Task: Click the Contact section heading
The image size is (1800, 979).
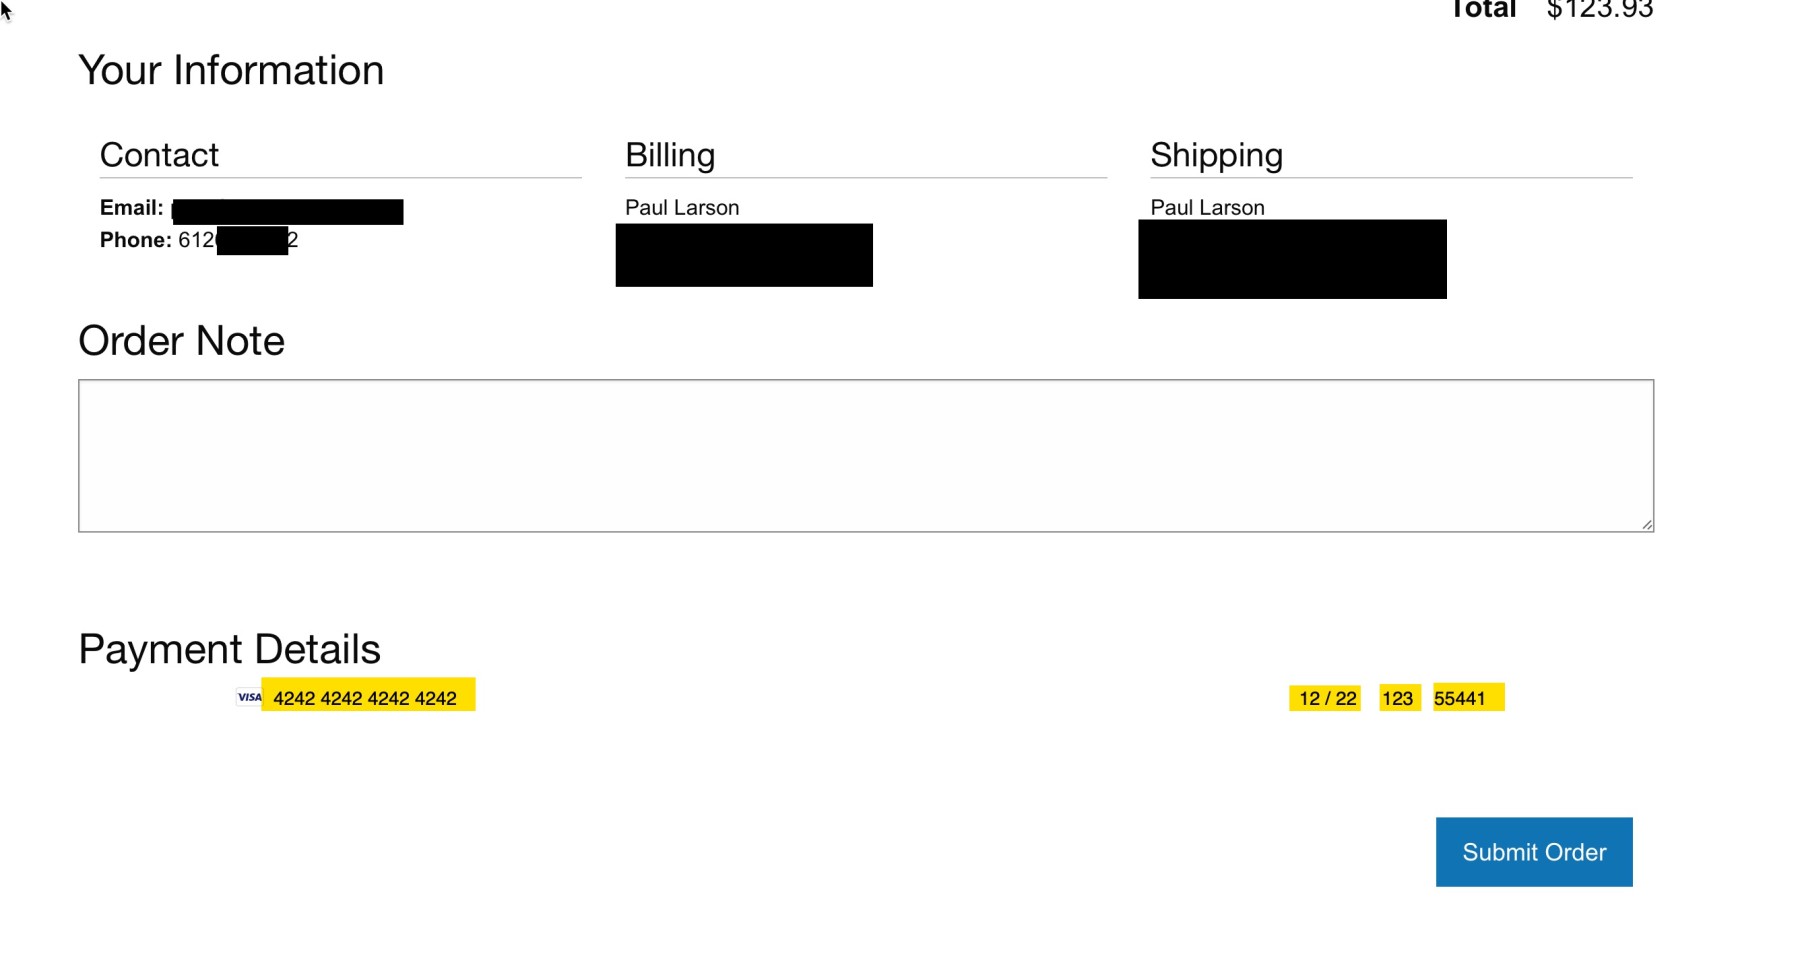Action: pyautogui.click(x=159, y=155)
